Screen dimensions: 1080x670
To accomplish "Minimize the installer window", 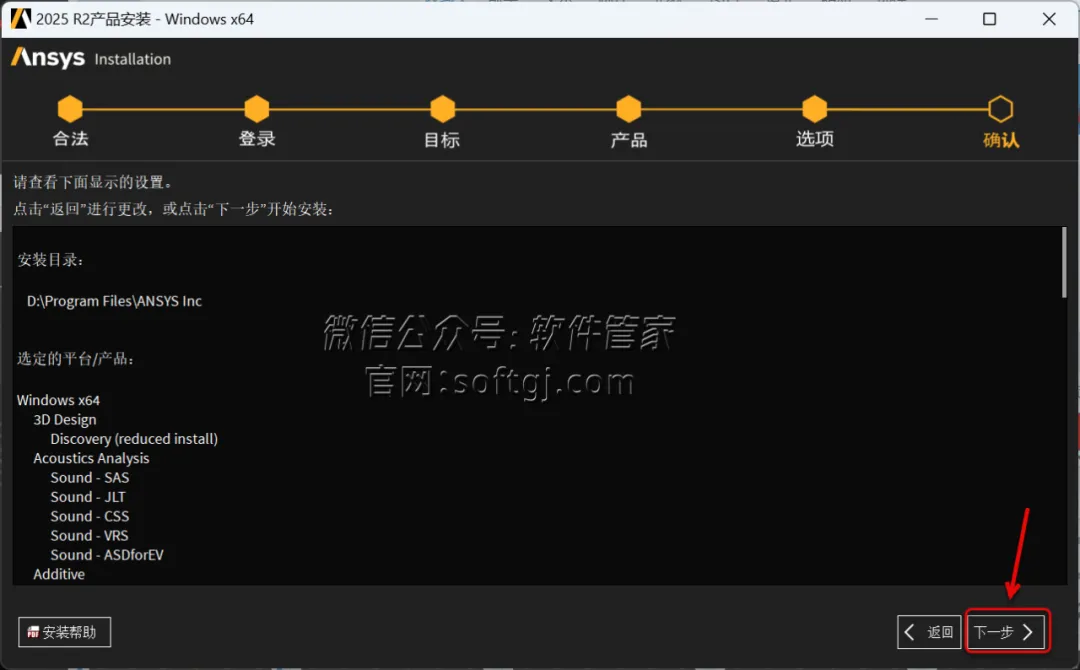I will pos(931,19).
